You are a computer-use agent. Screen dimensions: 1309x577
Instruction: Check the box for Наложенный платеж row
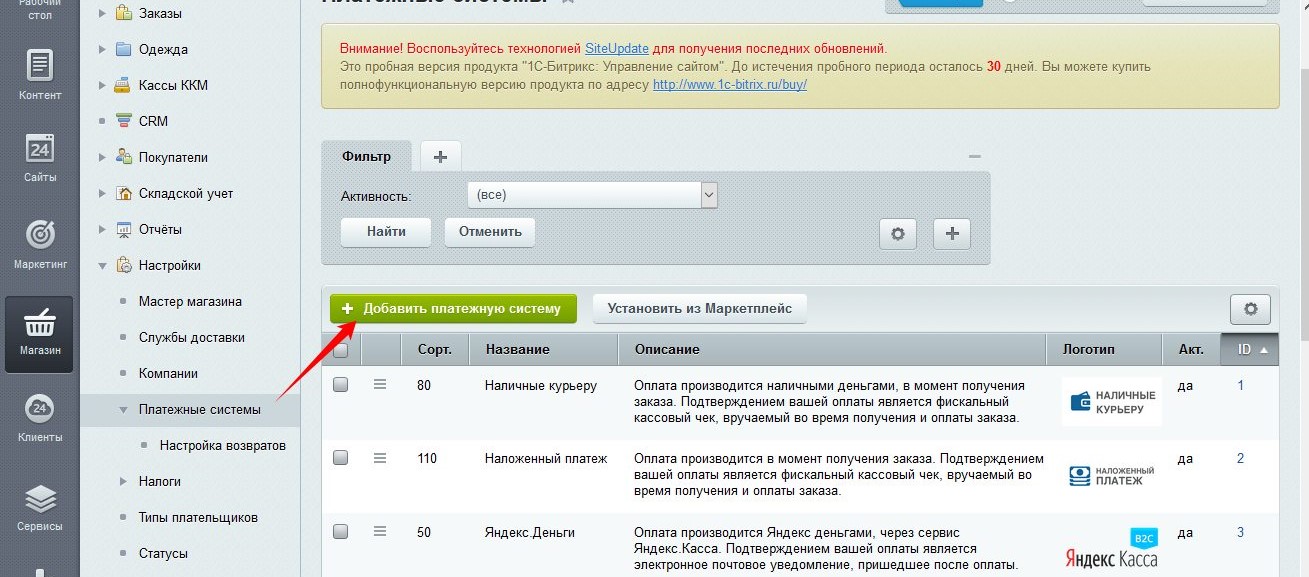pyautogui.click(x=341, y=457)
